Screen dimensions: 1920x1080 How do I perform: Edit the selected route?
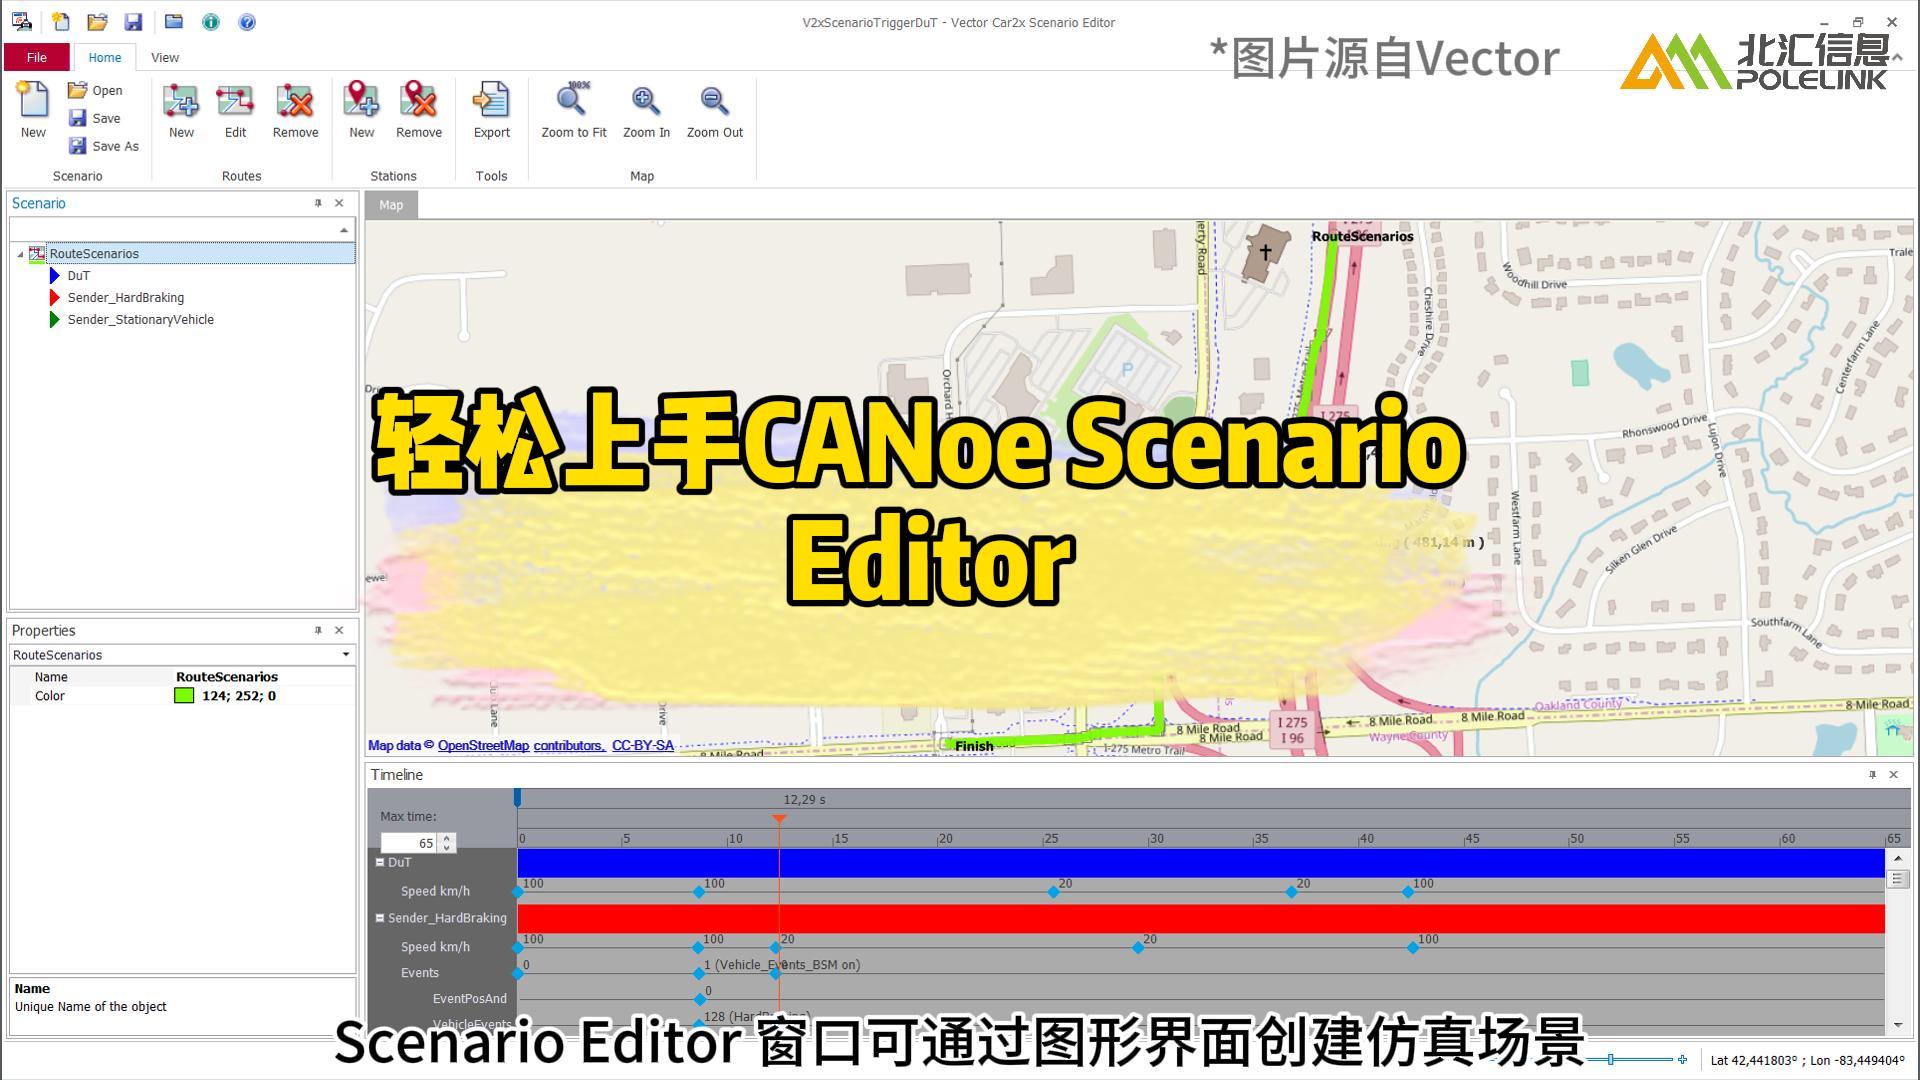pyautogui.click(x=235, y=110)
